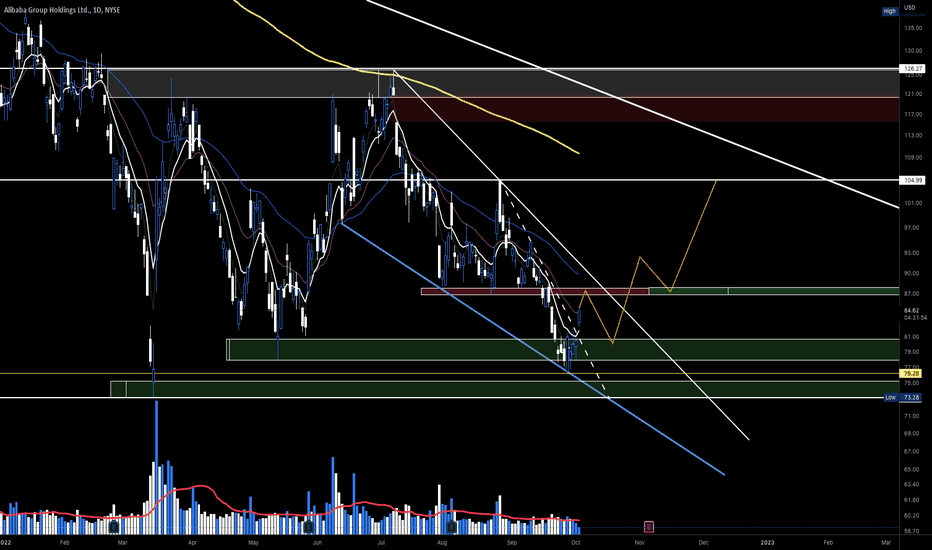Click the Low 73.28 price tag
The height and width of the screenshot is (550, 932).
click(903, 397)
